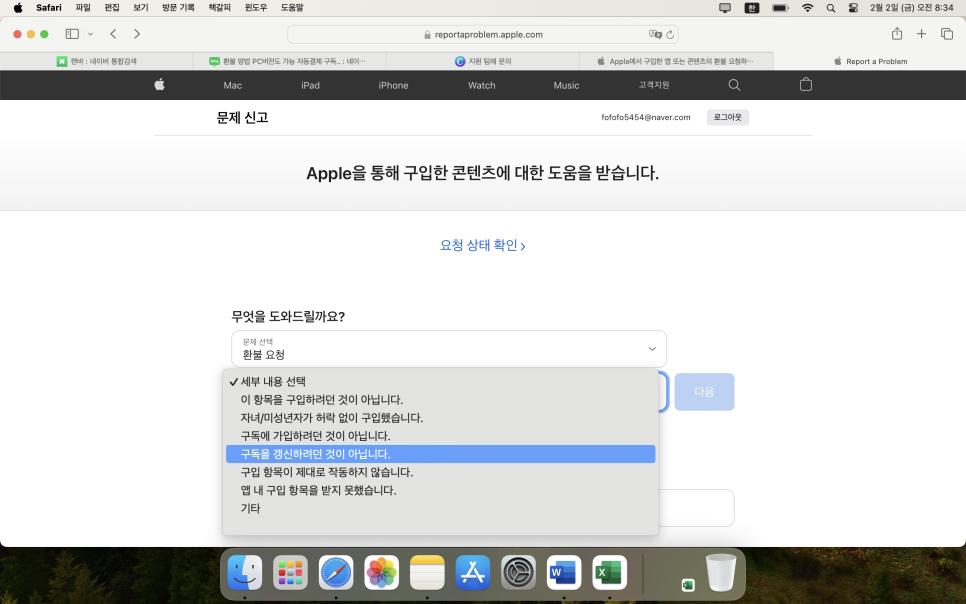This screenshot has width=966, height=604.
Task: Open Notes from the Dock
Action: pos(427,572)
